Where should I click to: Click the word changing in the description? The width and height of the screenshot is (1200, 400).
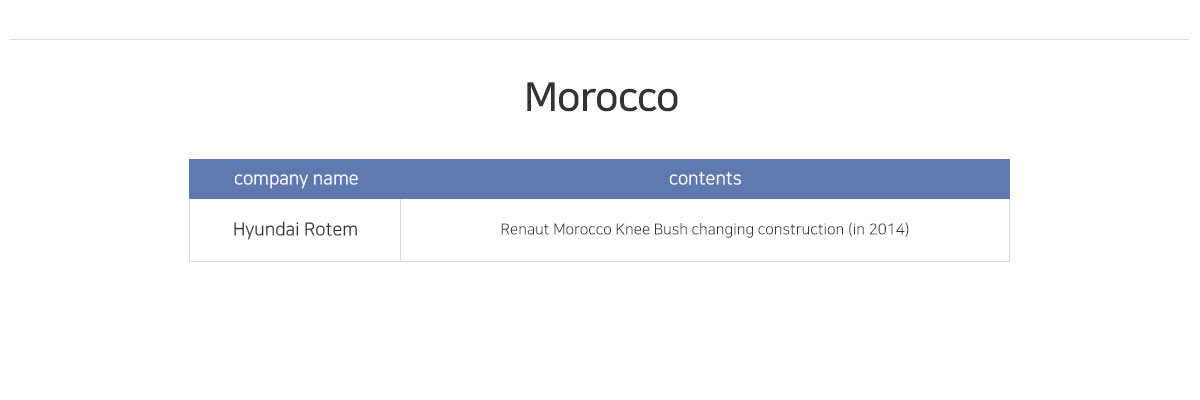[718, 230]
